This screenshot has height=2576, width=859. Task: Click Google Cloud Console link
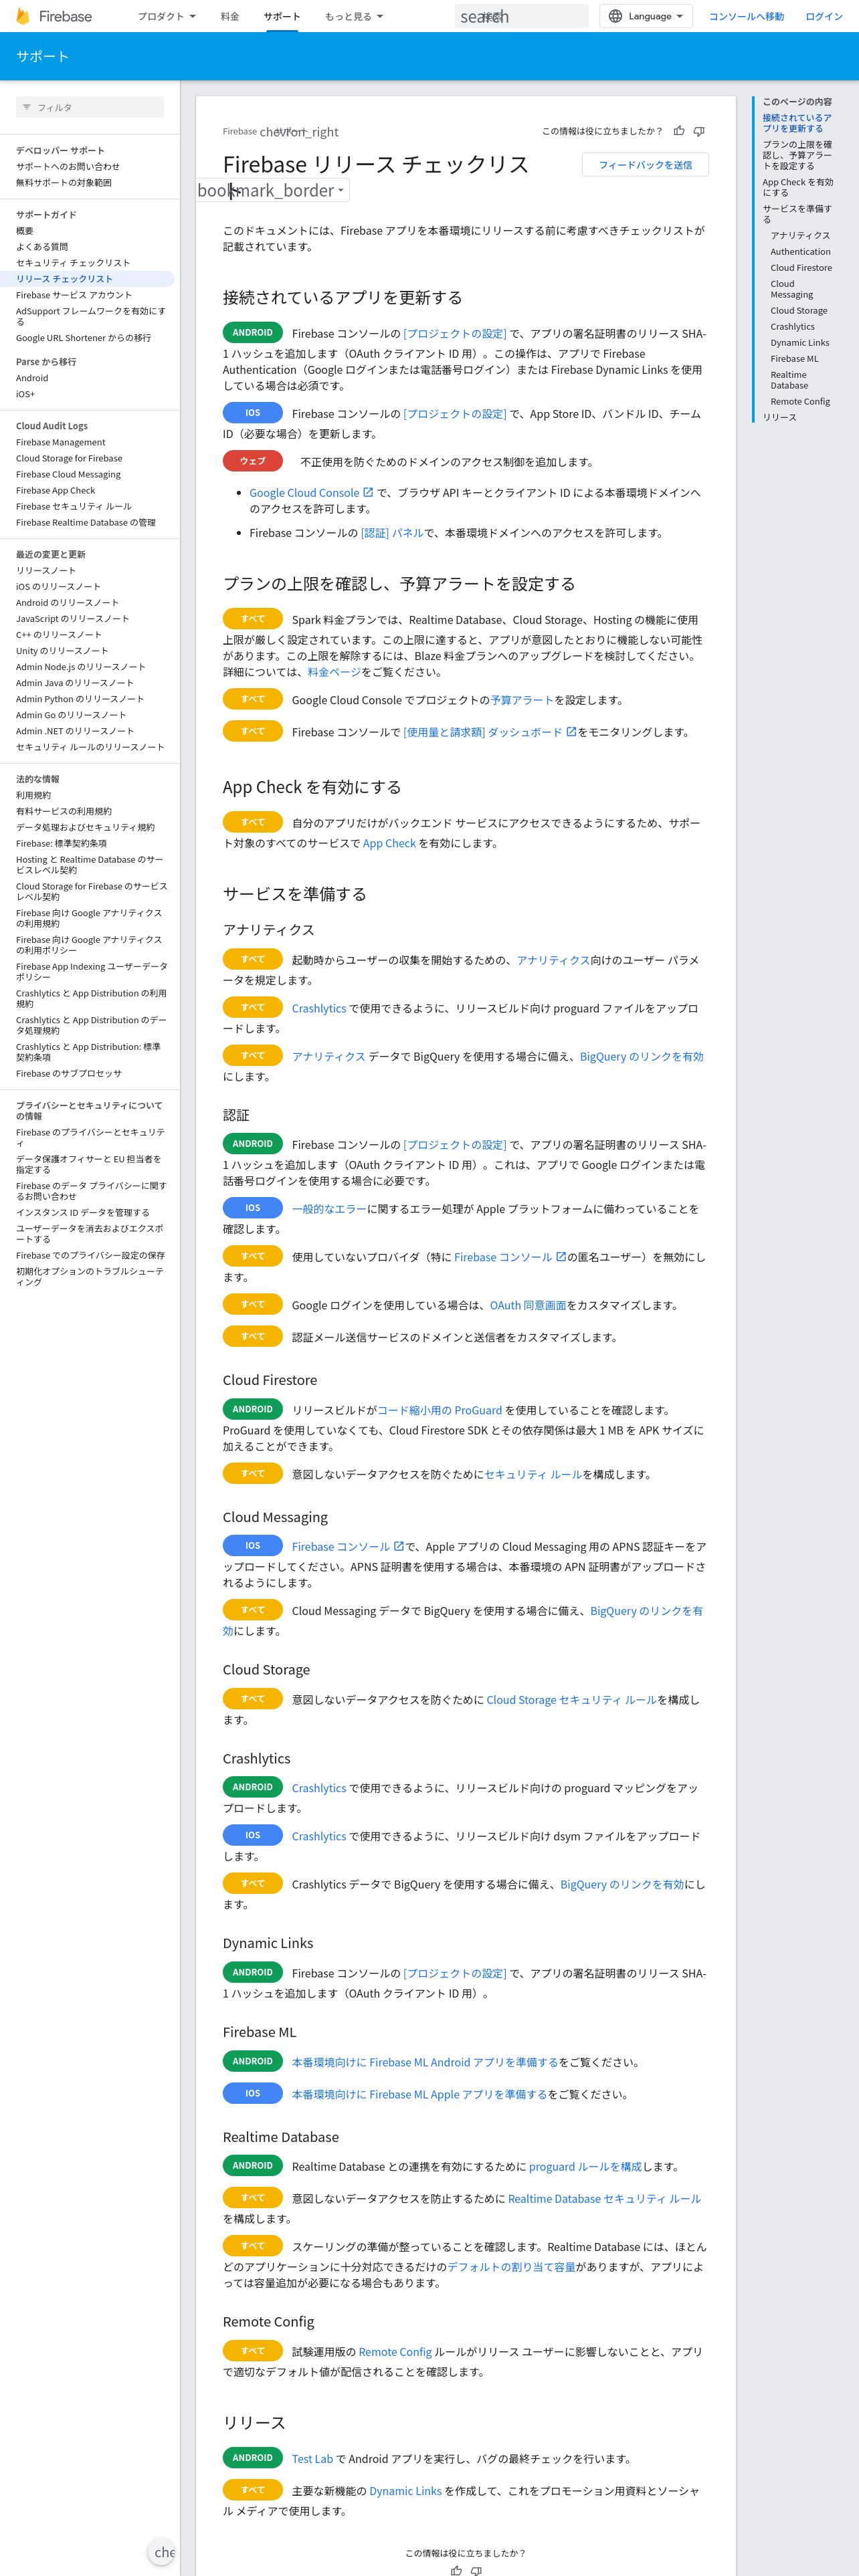[x=311, y=493]
